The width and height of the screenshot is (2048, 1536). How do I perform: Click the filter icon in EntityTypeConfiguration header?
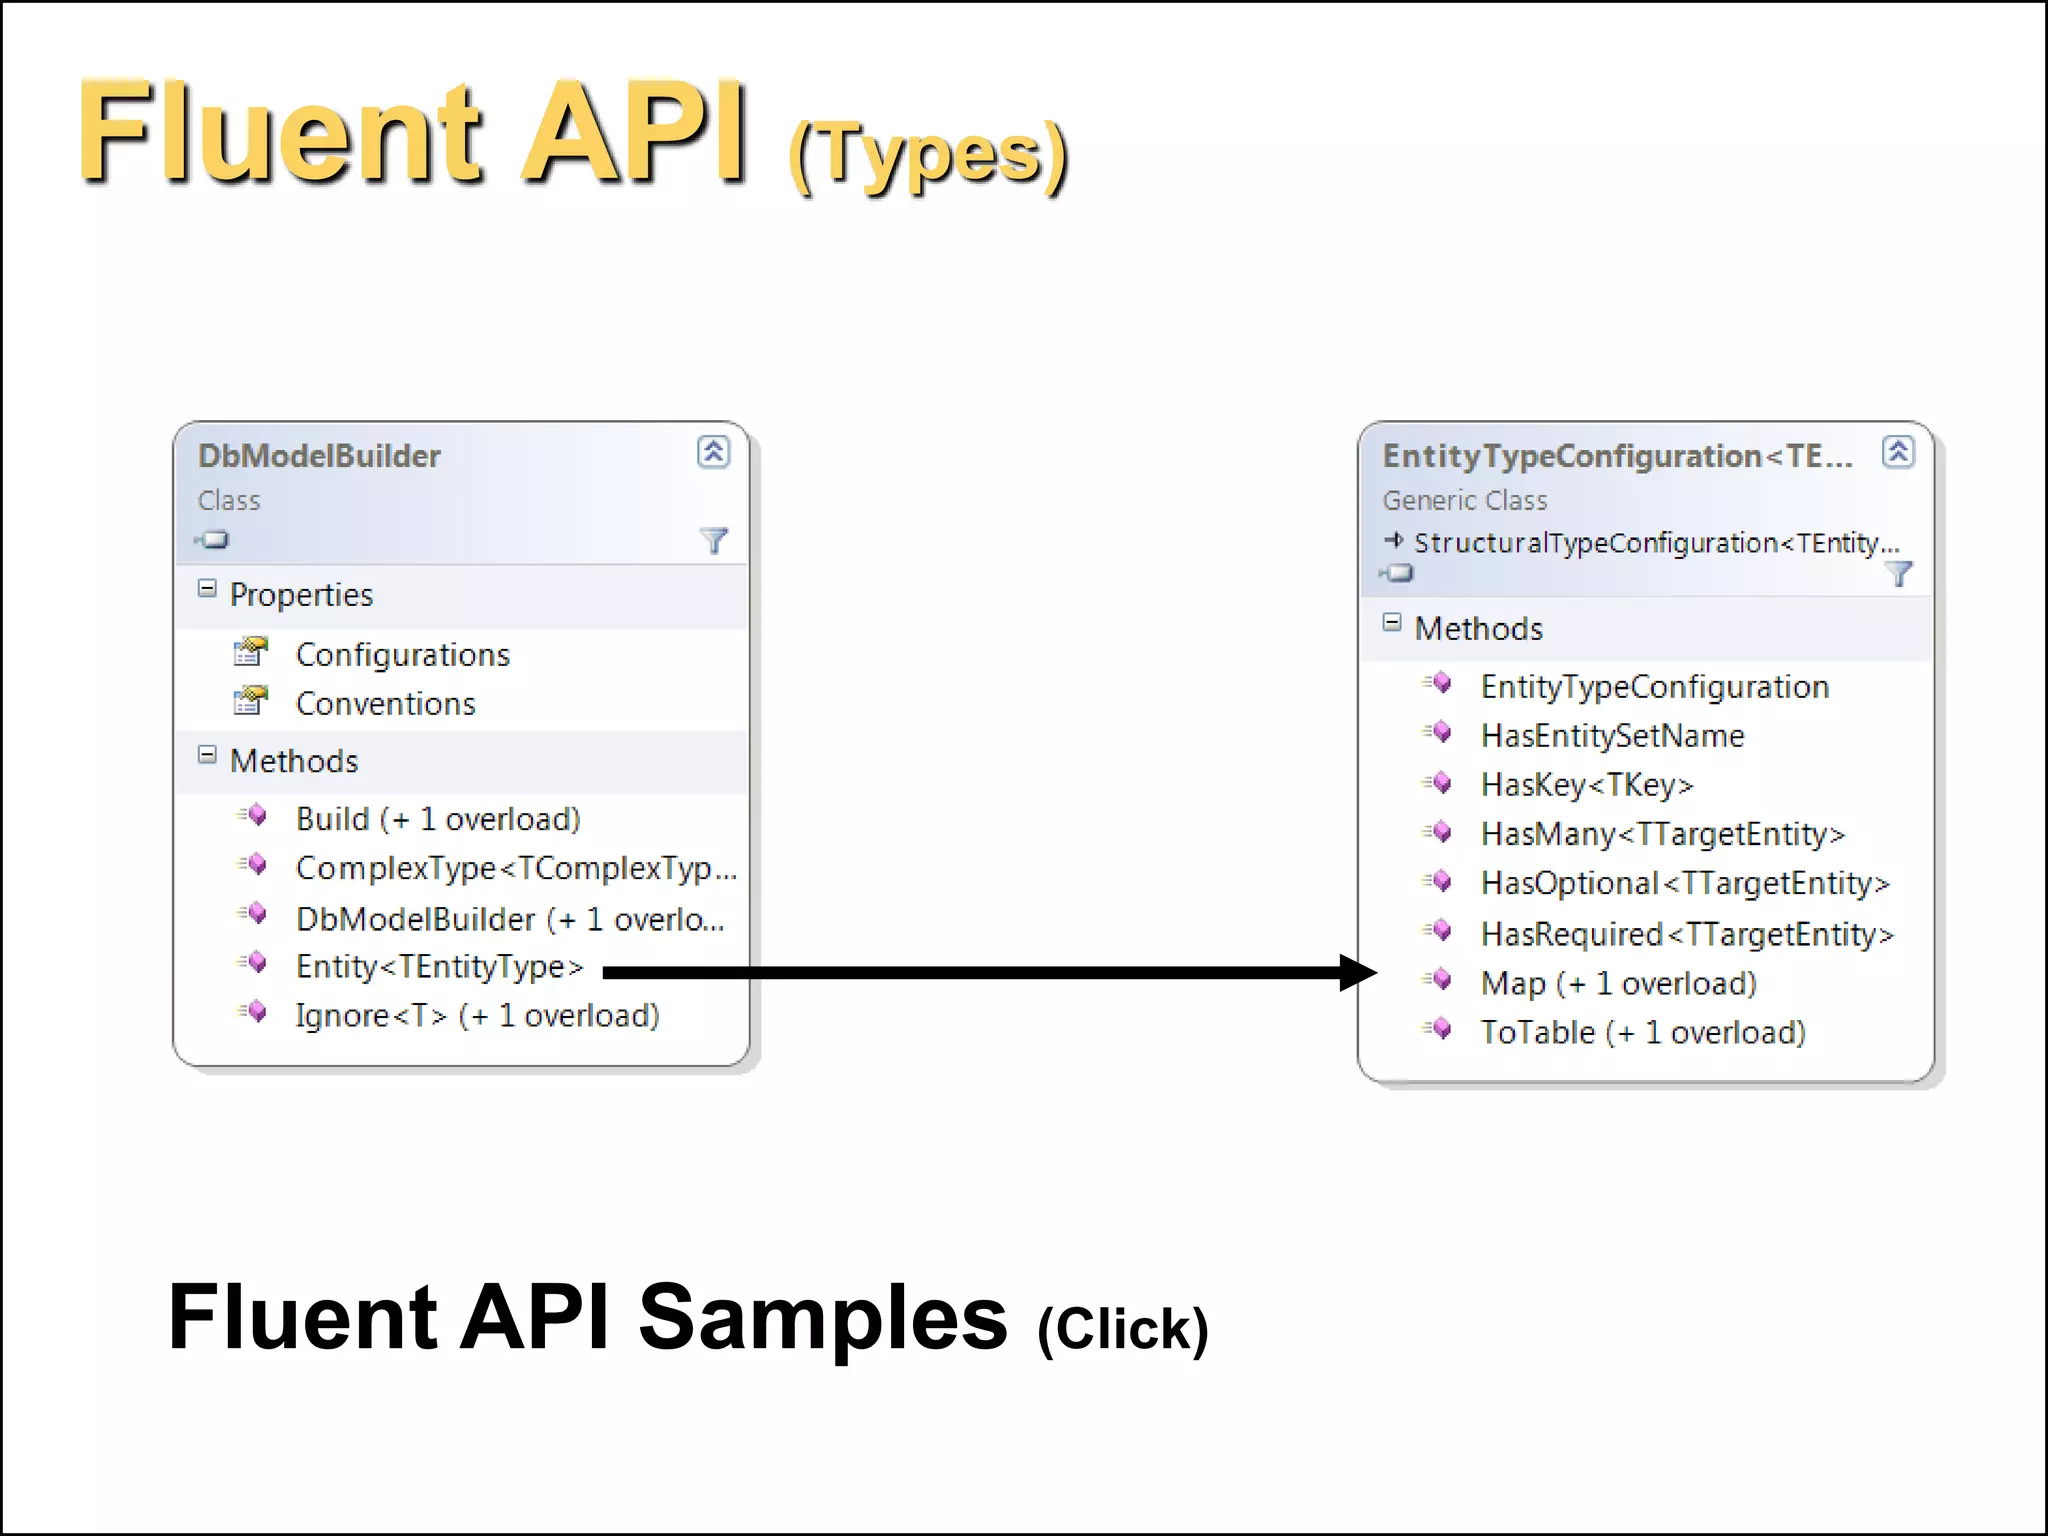pyautogui.click(x=1897, y=574)
